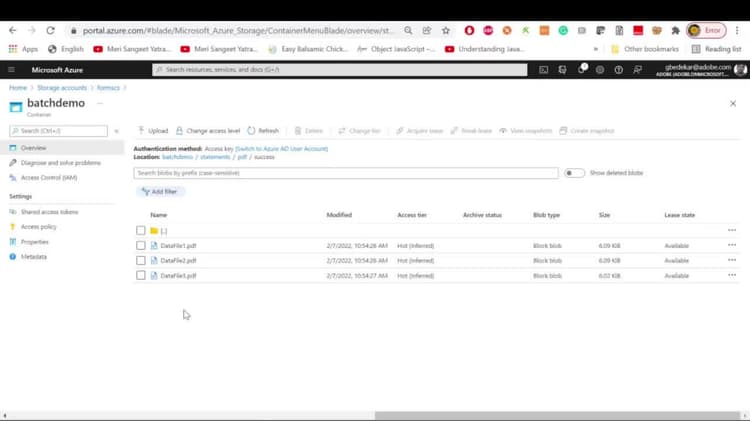The width and height of the screenshot is (750, 421).
Task: Expand the bookmarks overflow chevron
Action: [x=596, y=49]
